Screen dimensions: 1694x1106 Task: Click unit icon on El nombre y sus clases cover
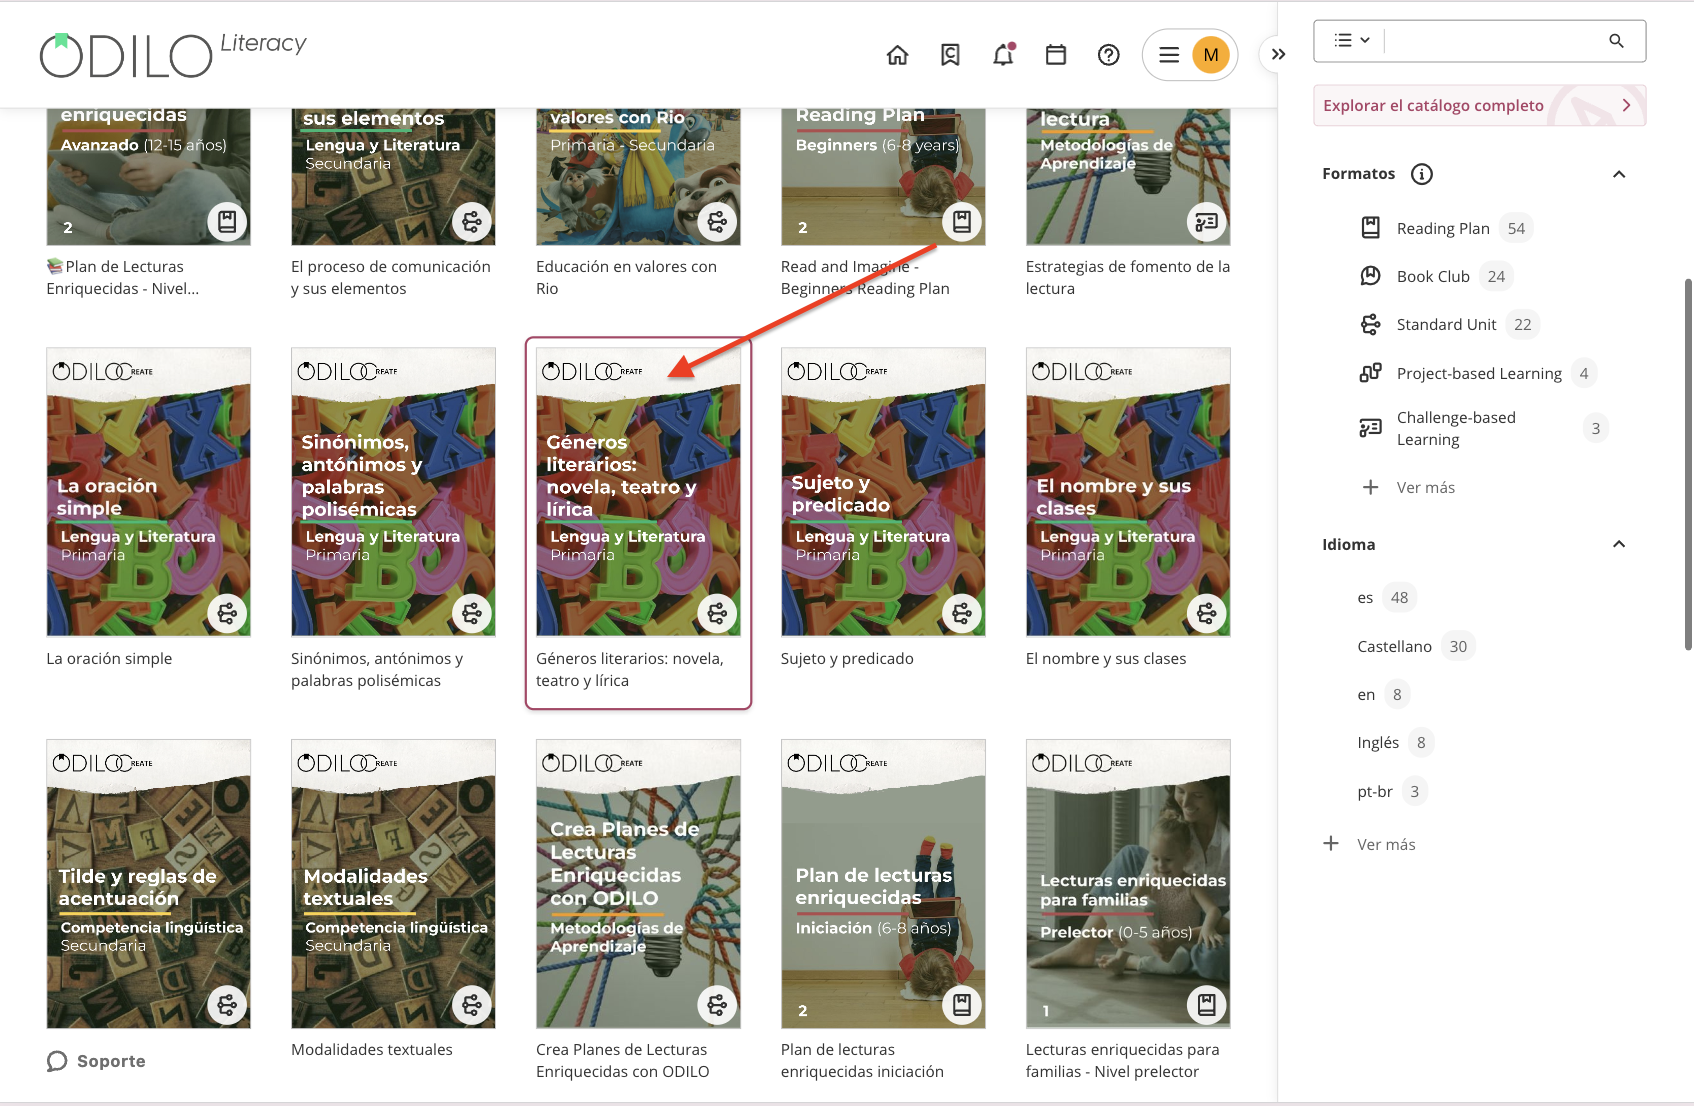click(x=1207, y=613)
